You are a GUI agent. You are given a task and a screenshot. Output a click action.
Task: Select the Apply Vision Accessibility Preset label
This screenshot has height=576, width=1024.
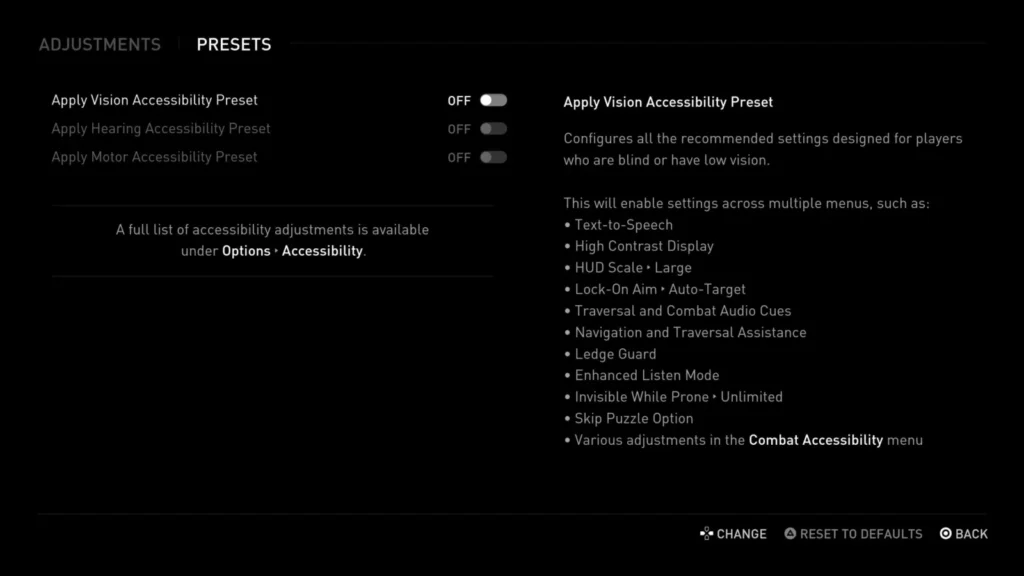pyautogui.click(x=155, y=101)
